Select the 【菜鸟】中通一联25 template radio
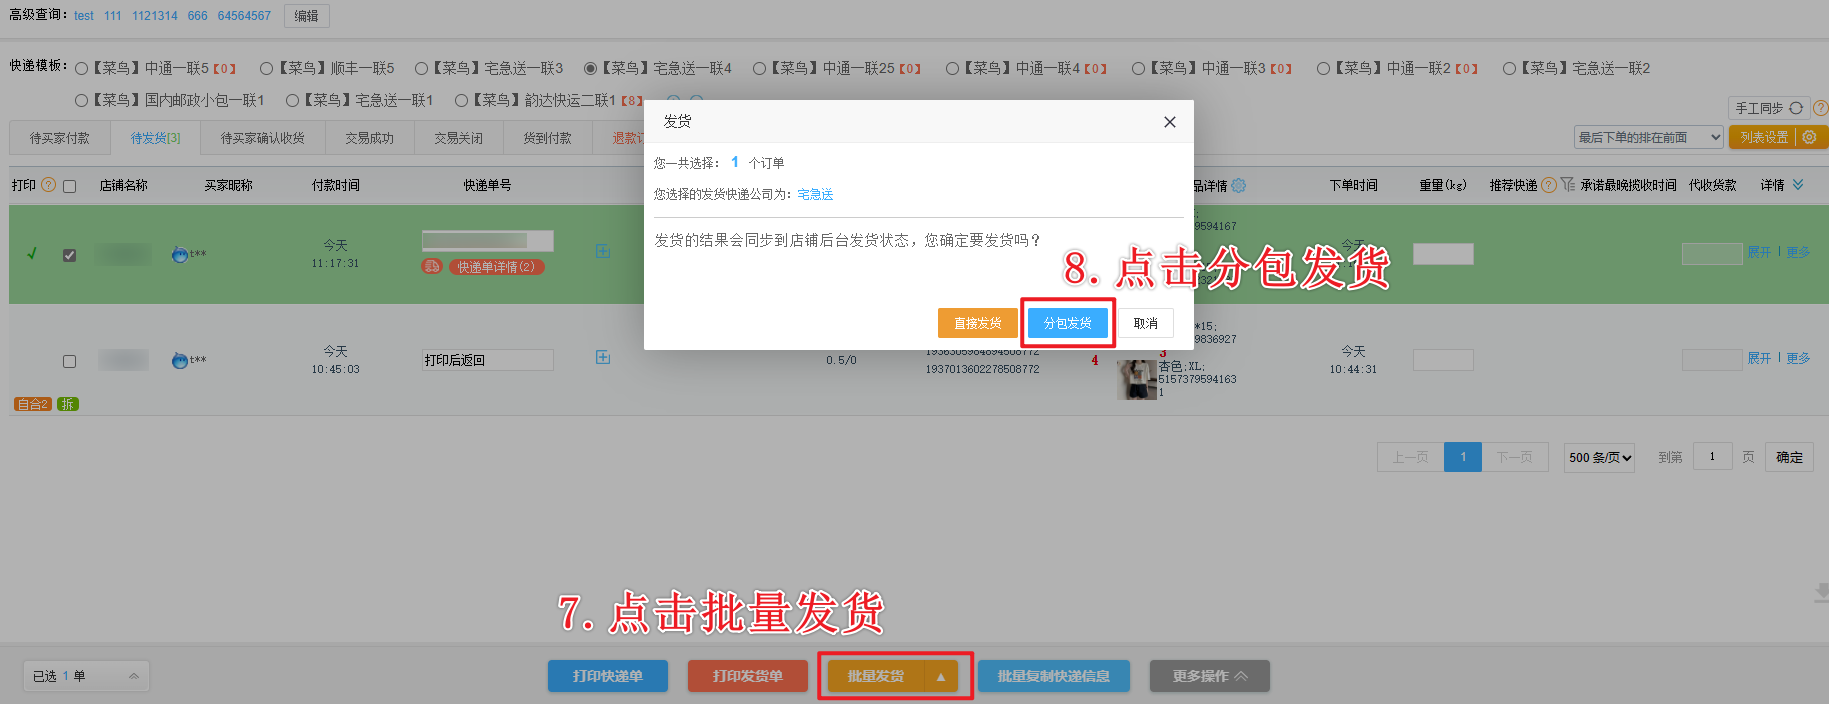Image resolution: width=1829 pixels, height=704 pixels. (759, 69)
